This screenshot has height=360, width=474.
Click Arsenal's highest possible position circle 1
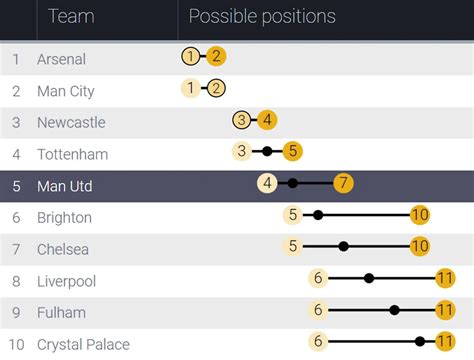(x=191, y=56)
